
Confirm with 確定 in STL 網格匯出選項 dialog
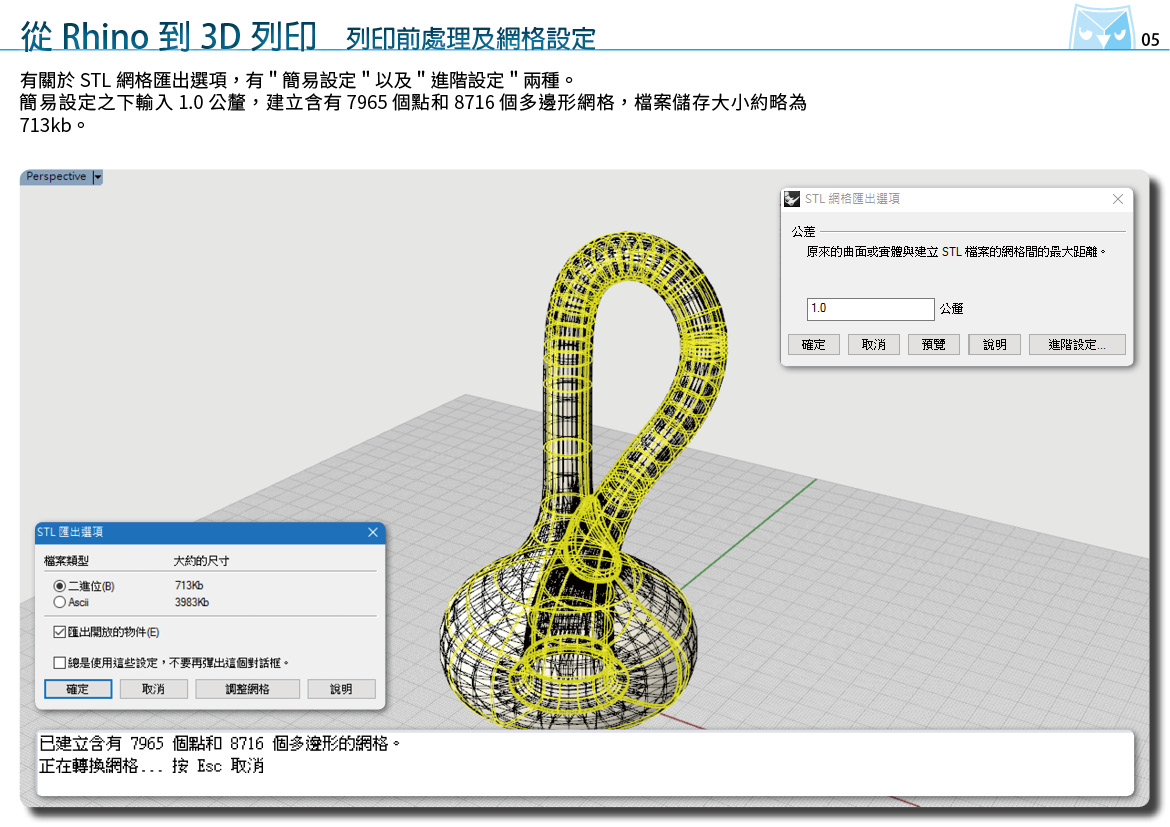tap(813, 345)
